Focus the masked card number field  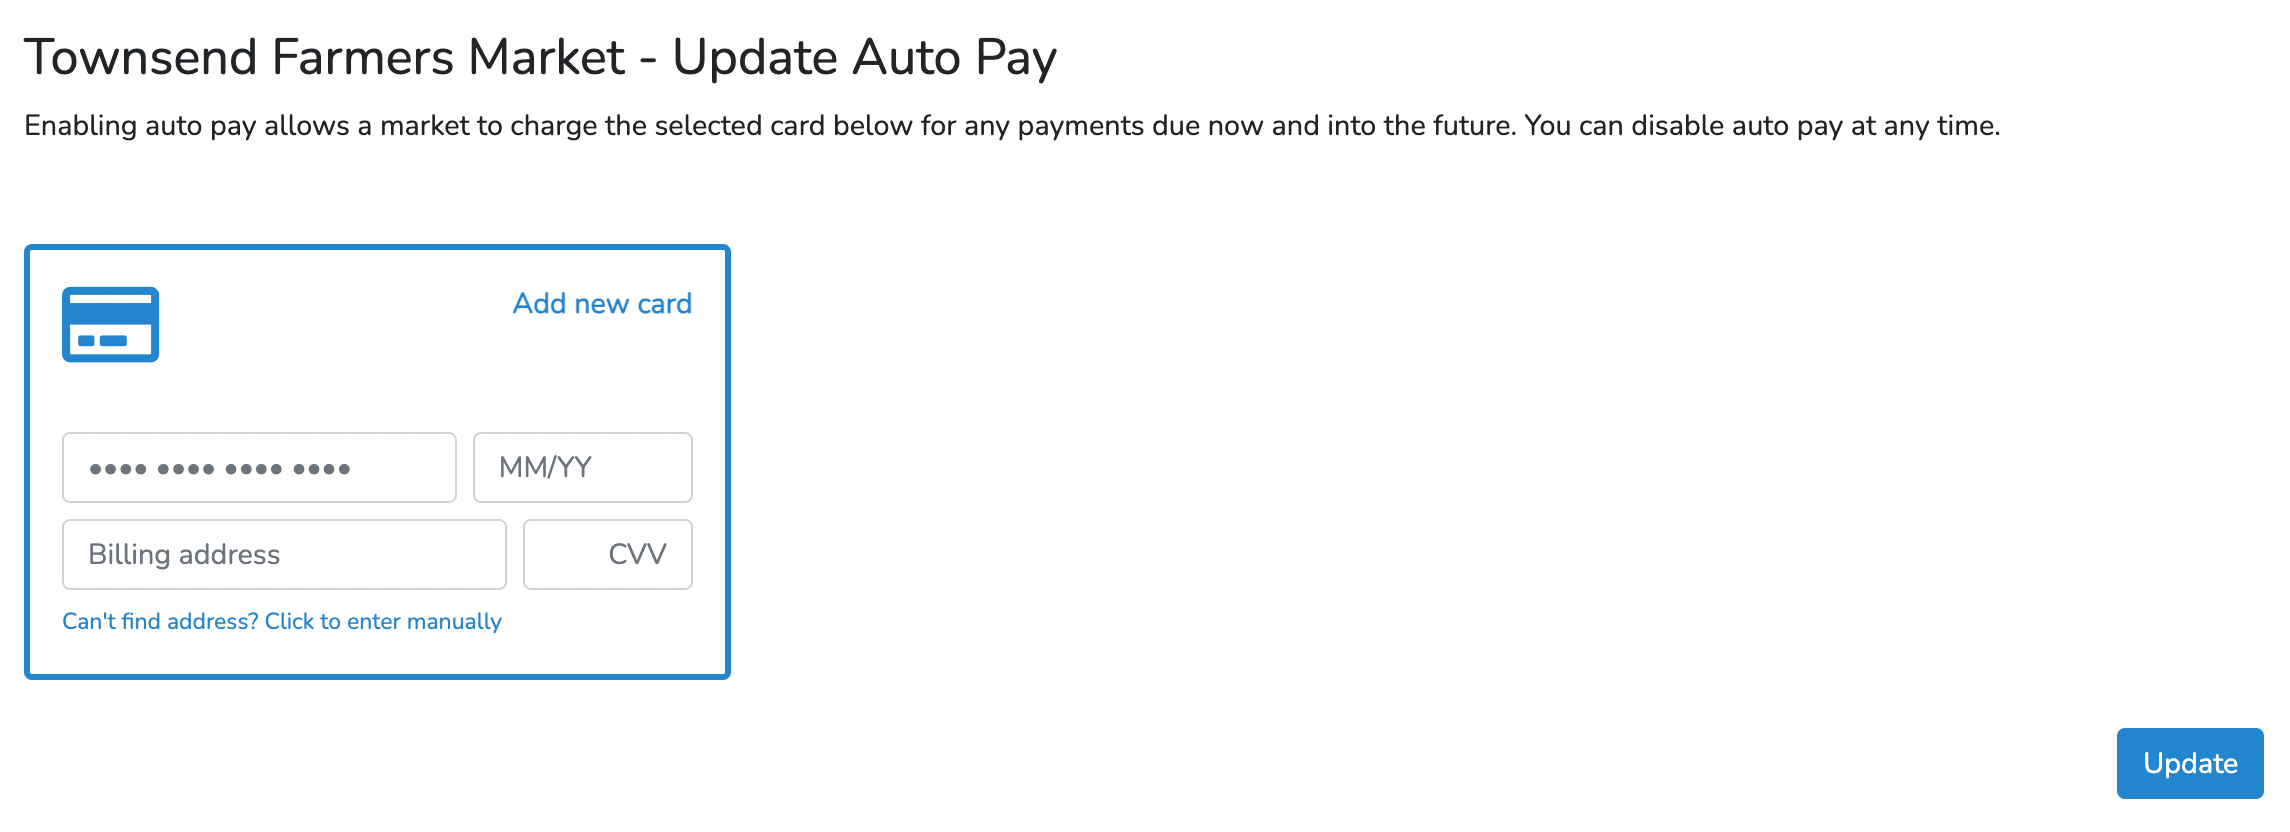point(259,467)
